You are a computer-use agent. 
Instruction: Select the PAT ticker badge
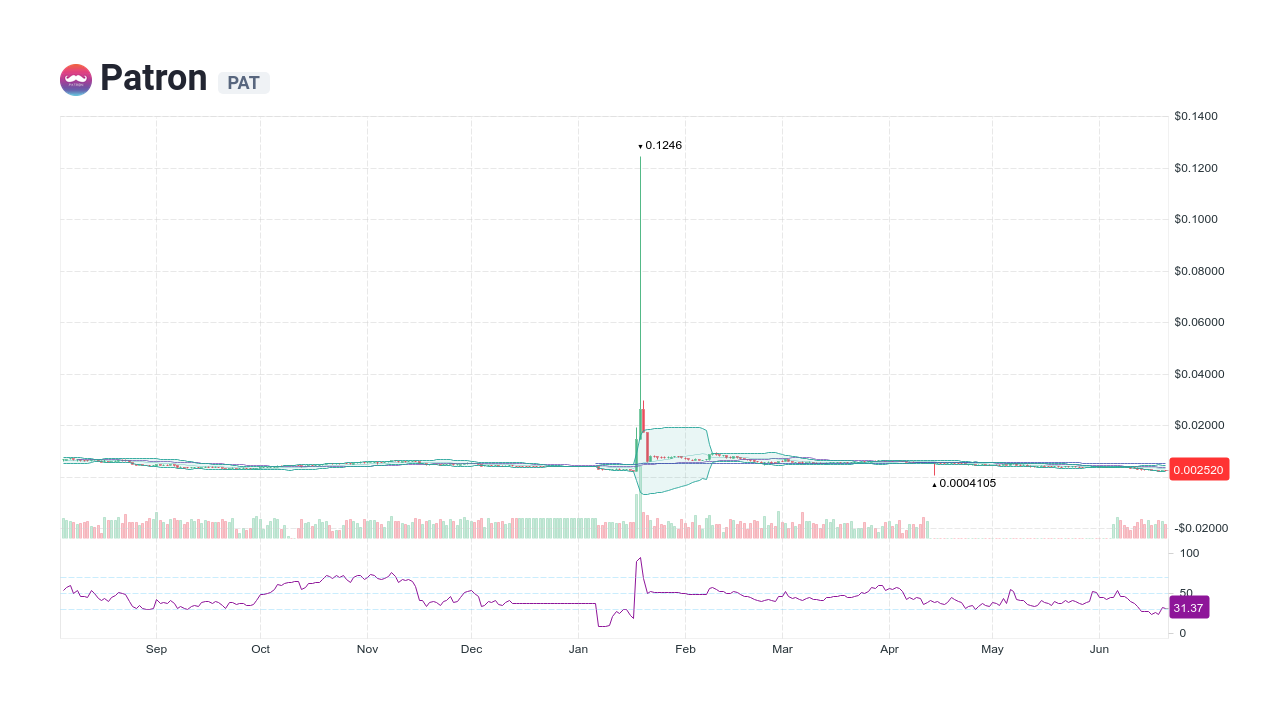244,83
